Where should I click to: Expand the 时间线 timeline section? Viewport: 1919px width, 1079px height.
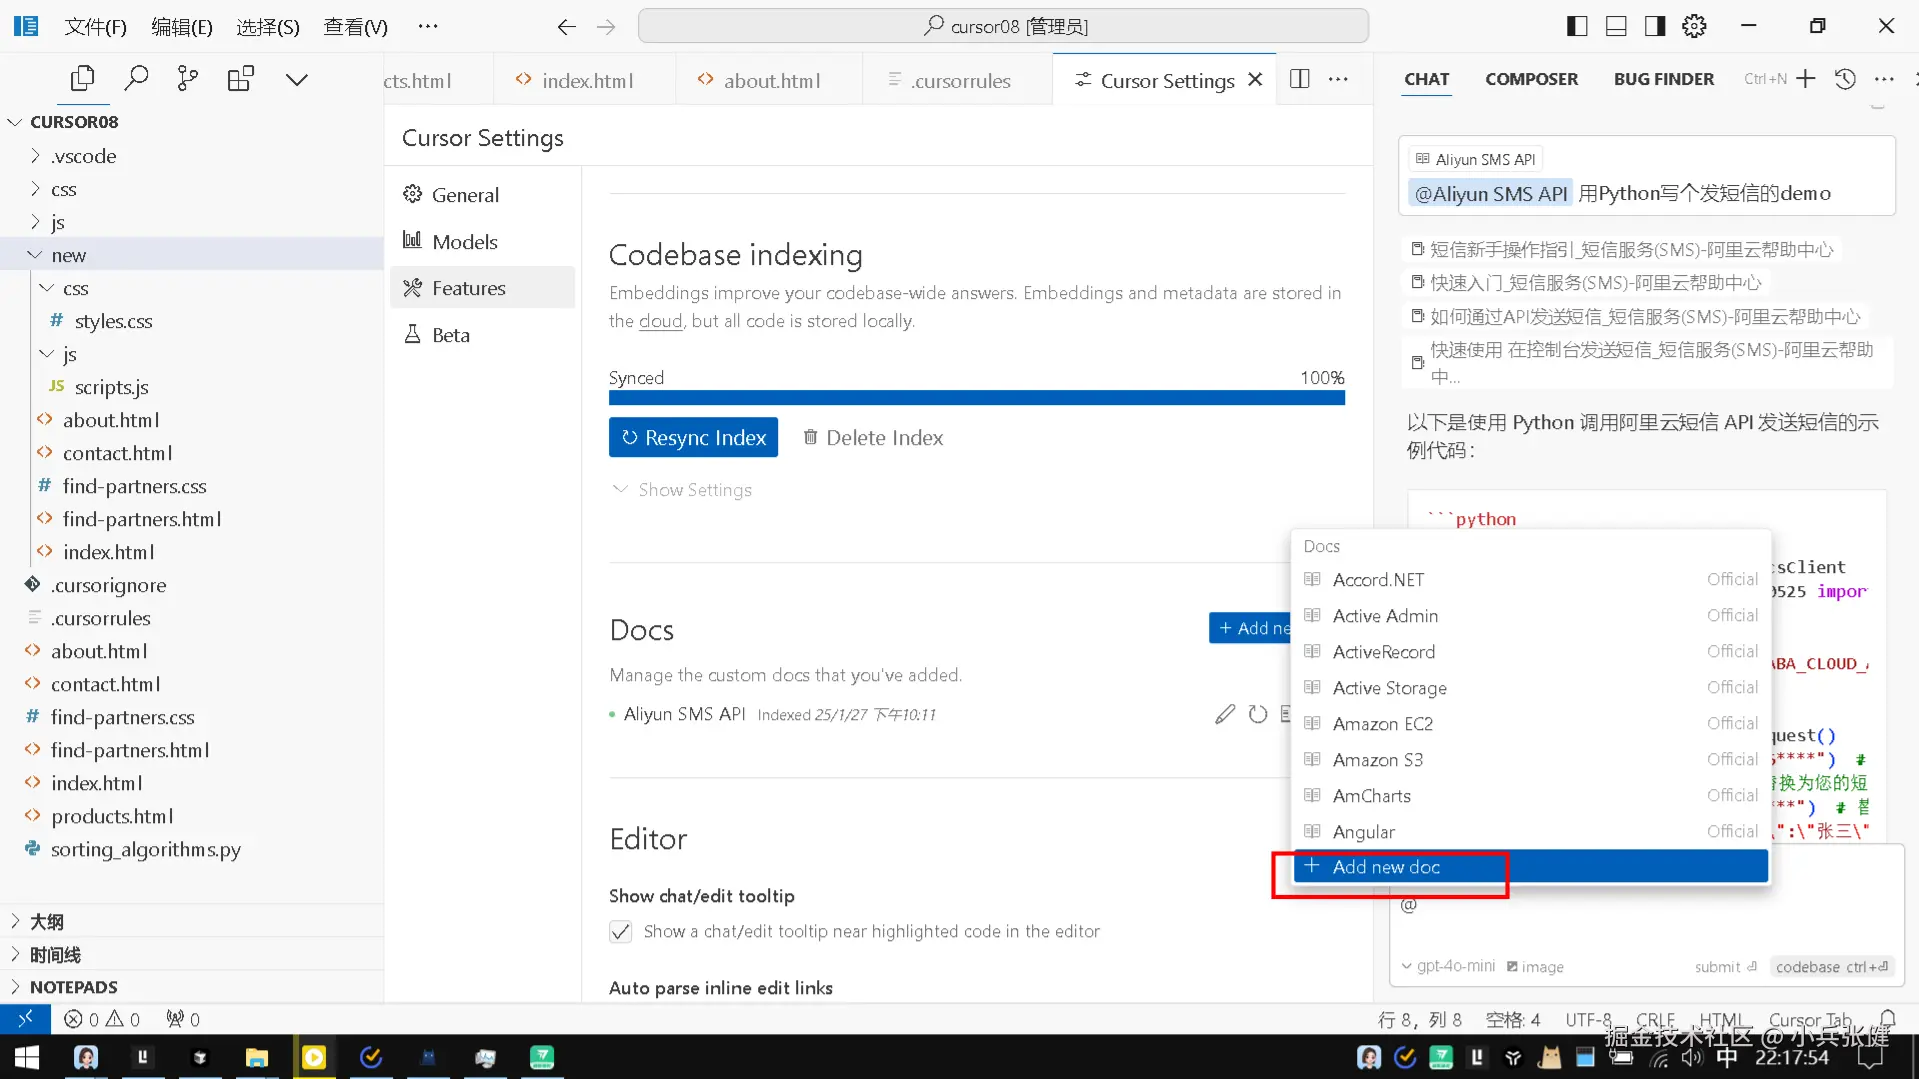(x=192, y=955)
